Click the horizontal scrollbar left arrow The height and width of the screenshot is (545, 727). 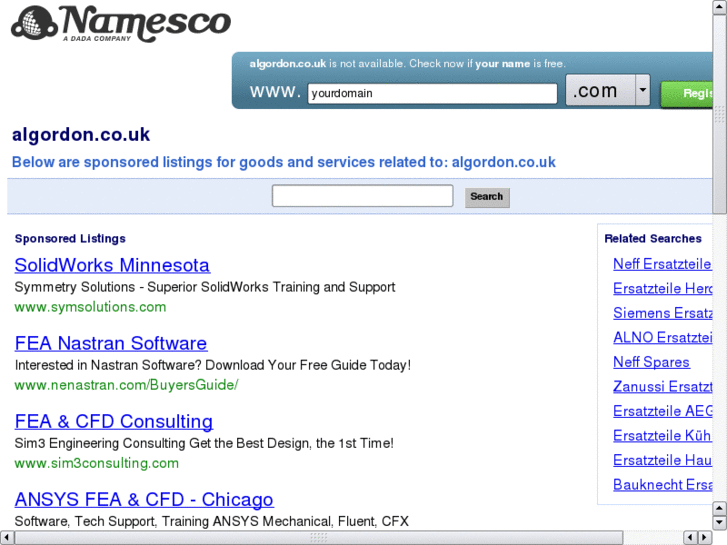tap(7, 538)
